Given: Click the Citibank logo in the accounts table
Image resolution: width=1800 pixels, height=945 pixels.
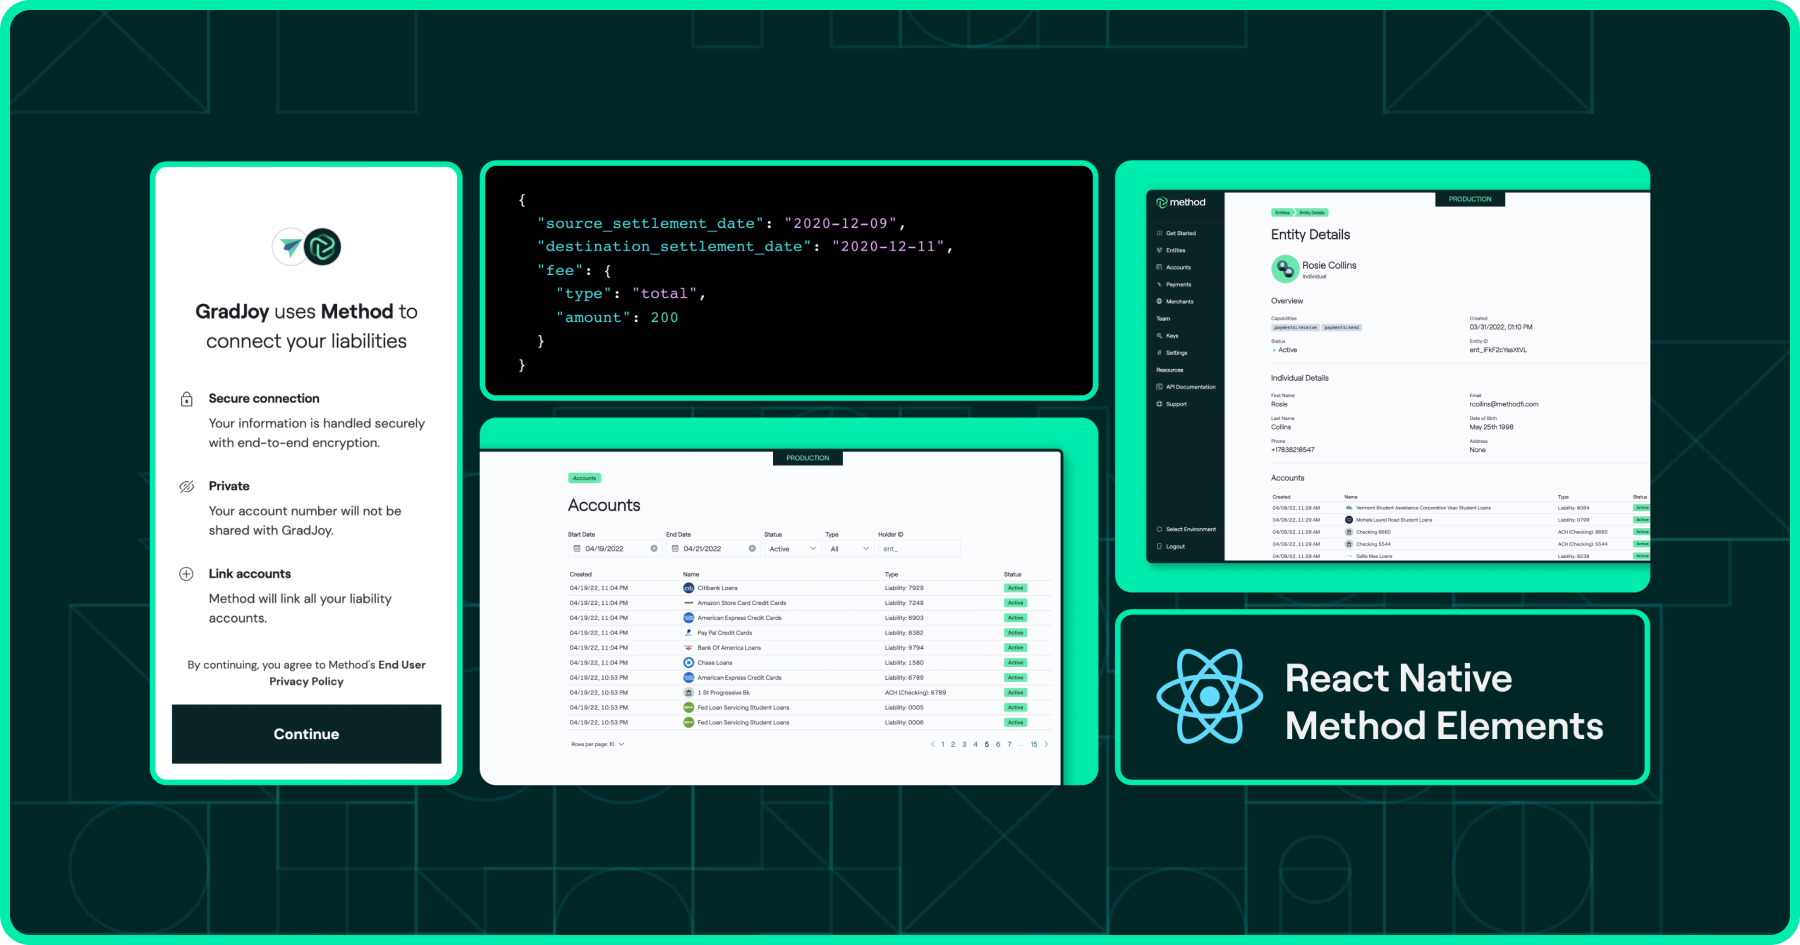Looking at the screenshot, I should [x=688, y=588].
